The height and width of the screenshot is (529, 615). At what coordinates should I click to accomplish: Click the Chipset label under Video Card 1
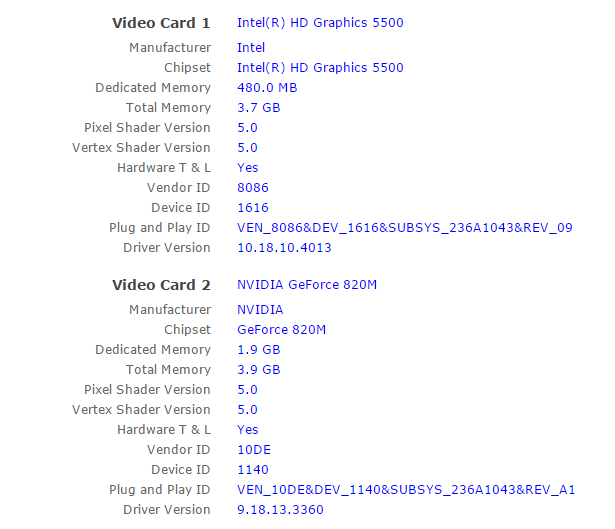(187, 67)
